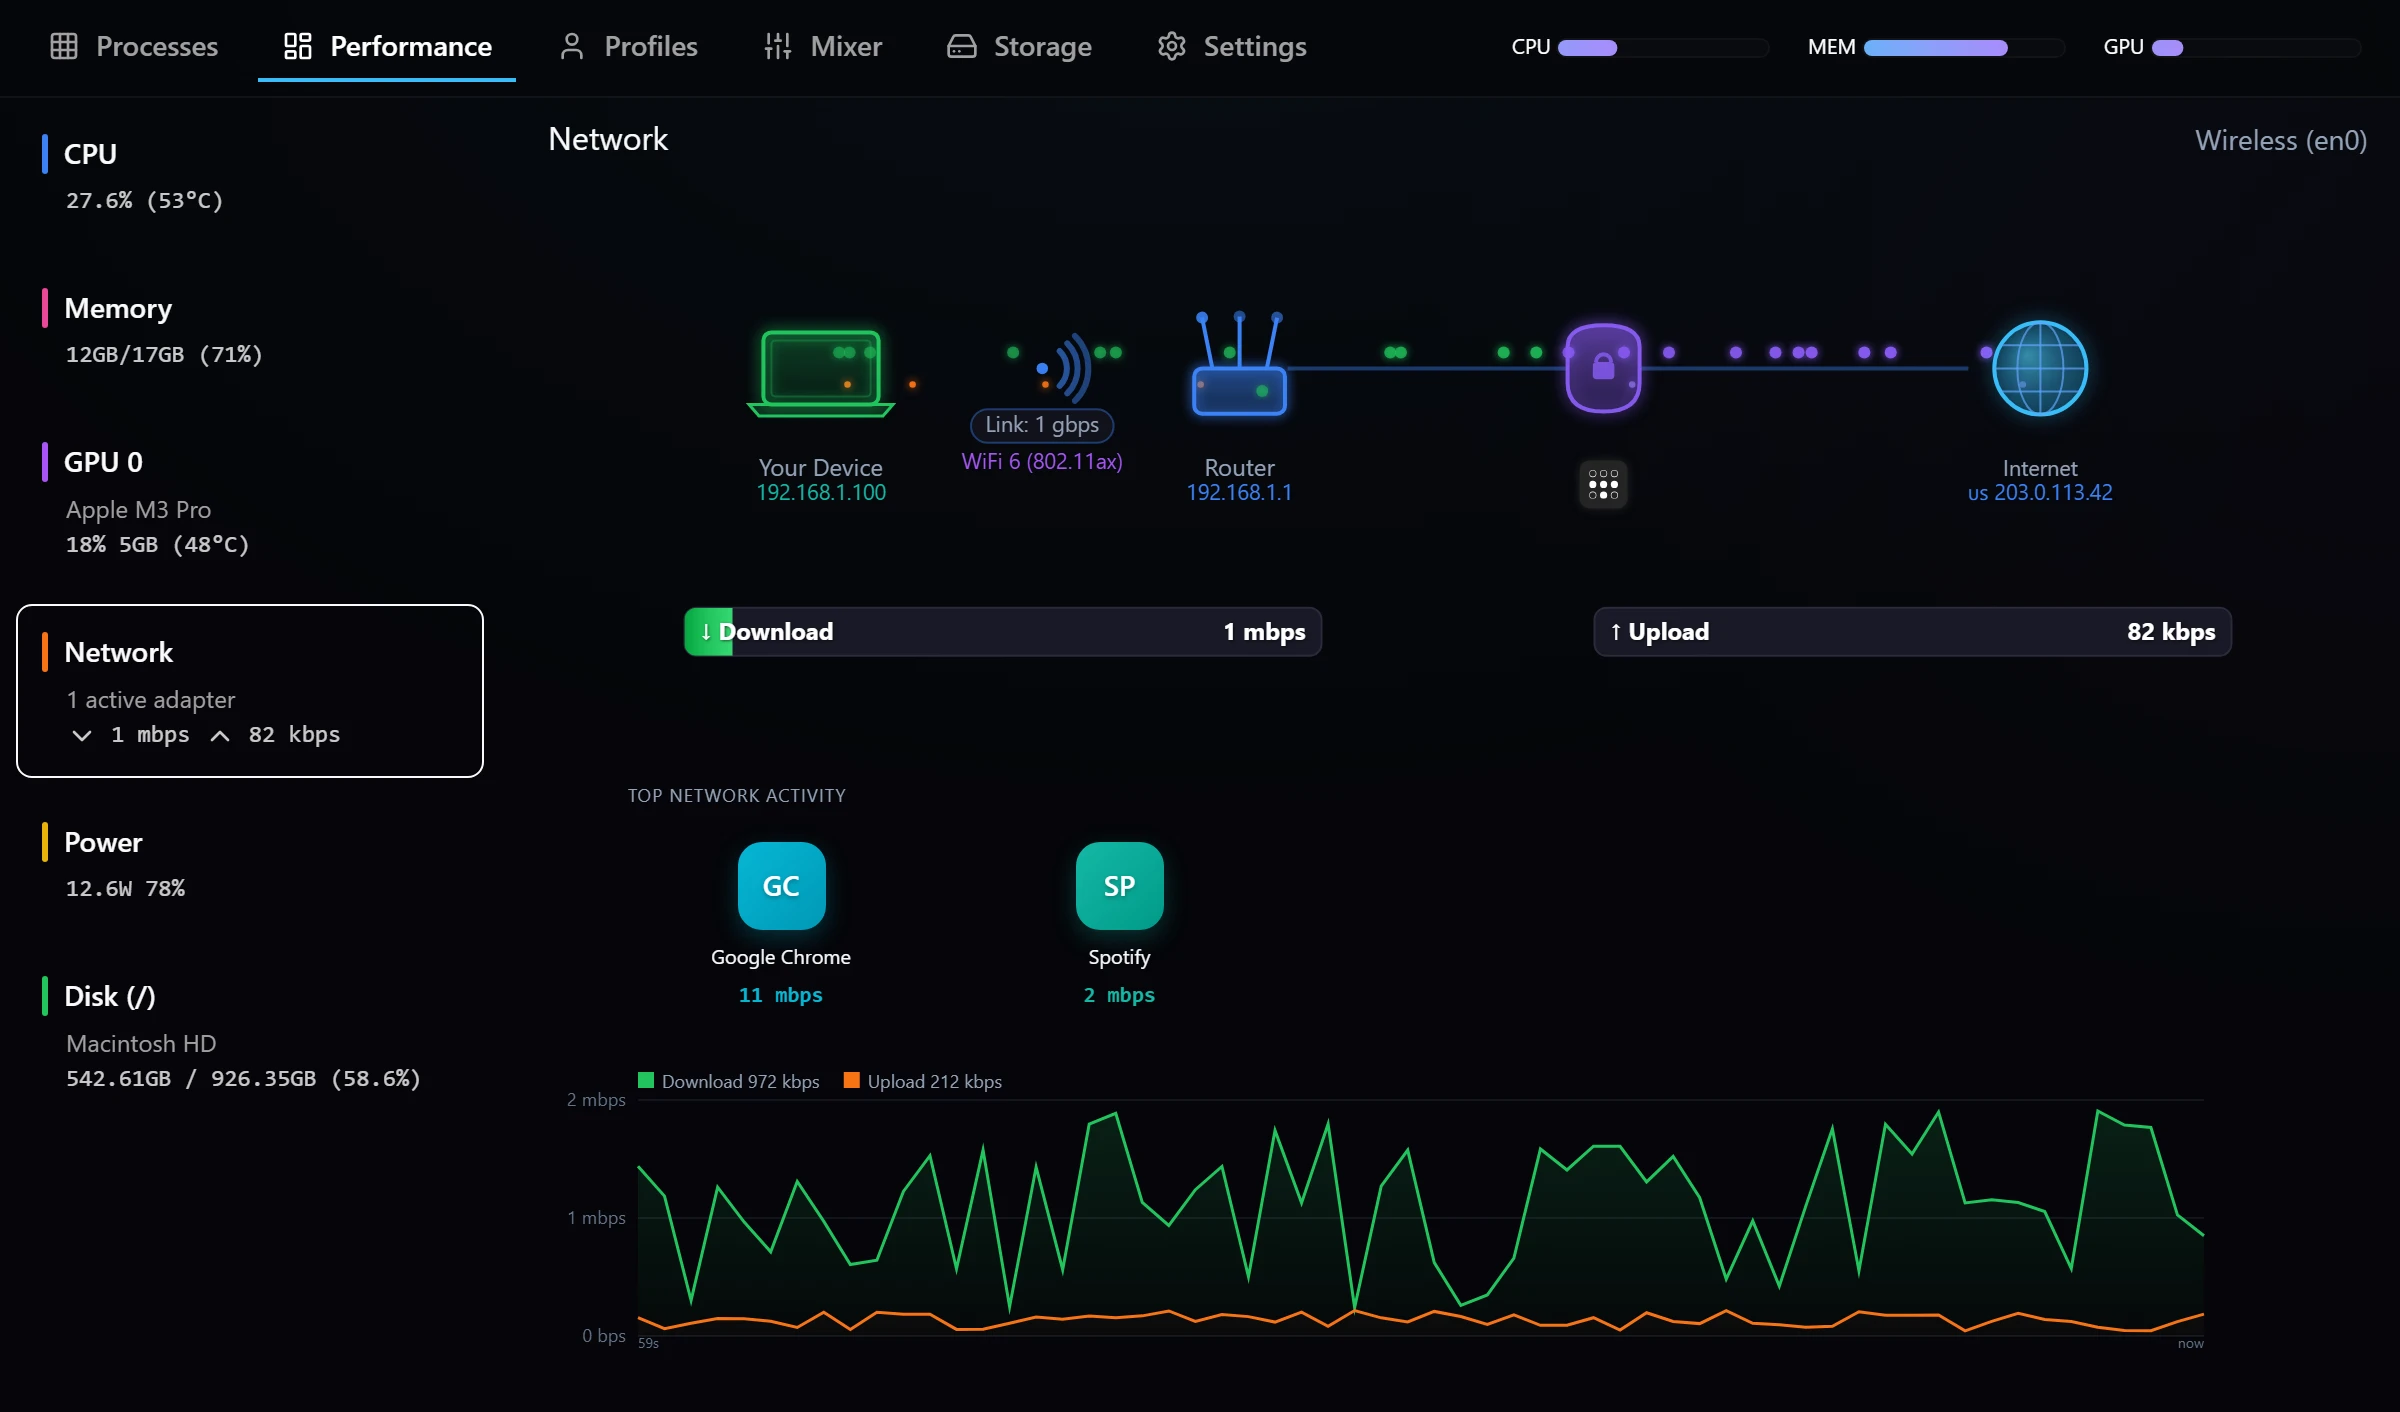Select the Power sidebar item
This screenshot has height=1412, width=2400.
250,863
